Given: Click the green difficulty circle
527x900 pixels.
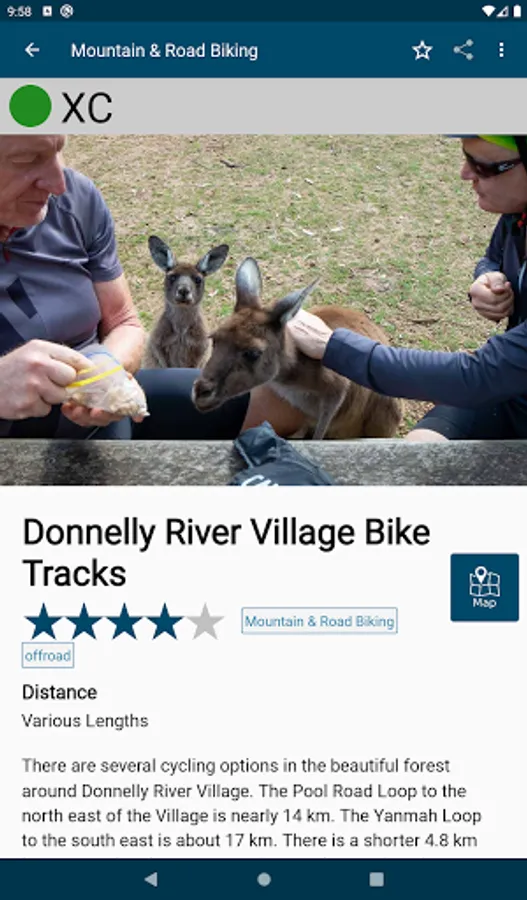Looking at the screenshot, I should pyautogui.click(x=30, y=106).
